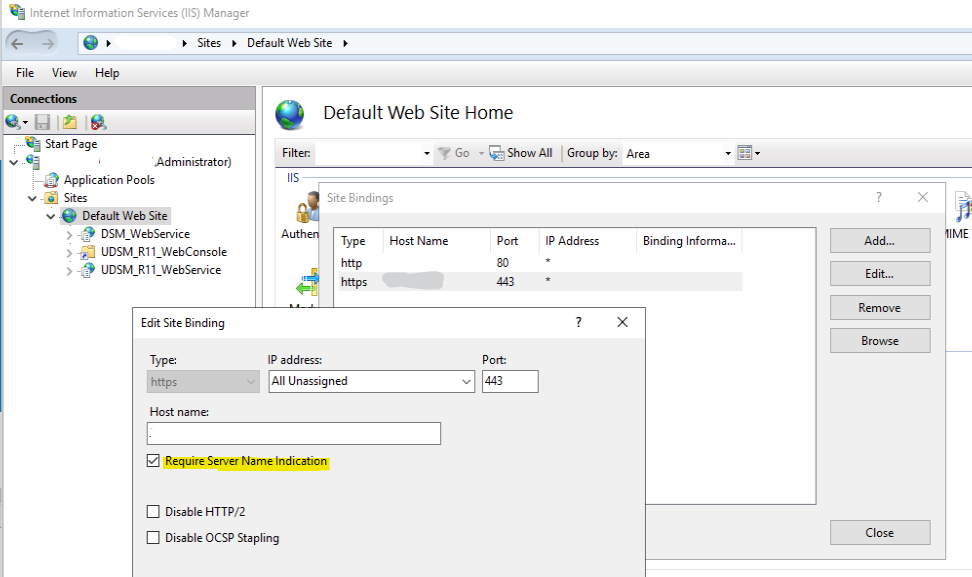This screenshot has width=972, height=577.
Task: Click the Edit Site Binding help question mark
Action: [x=578, y=322]
